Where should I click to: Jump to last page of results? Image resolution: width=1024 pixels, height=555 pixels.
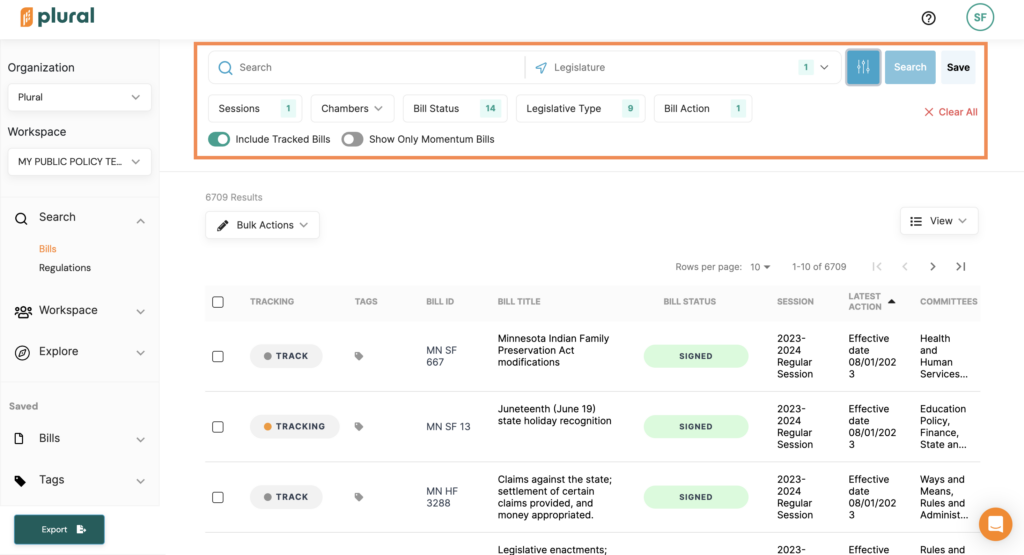[960, 267]
